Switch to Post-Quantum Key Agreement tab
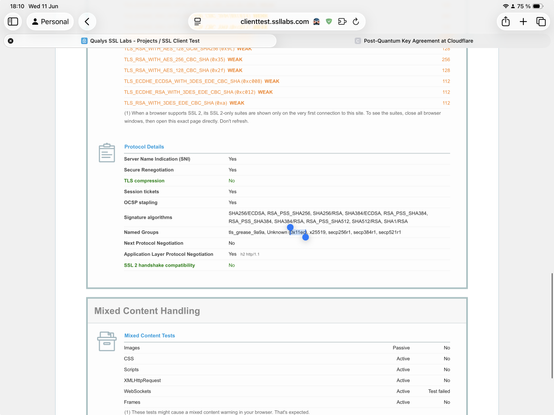554x415 pixels. 414,41
